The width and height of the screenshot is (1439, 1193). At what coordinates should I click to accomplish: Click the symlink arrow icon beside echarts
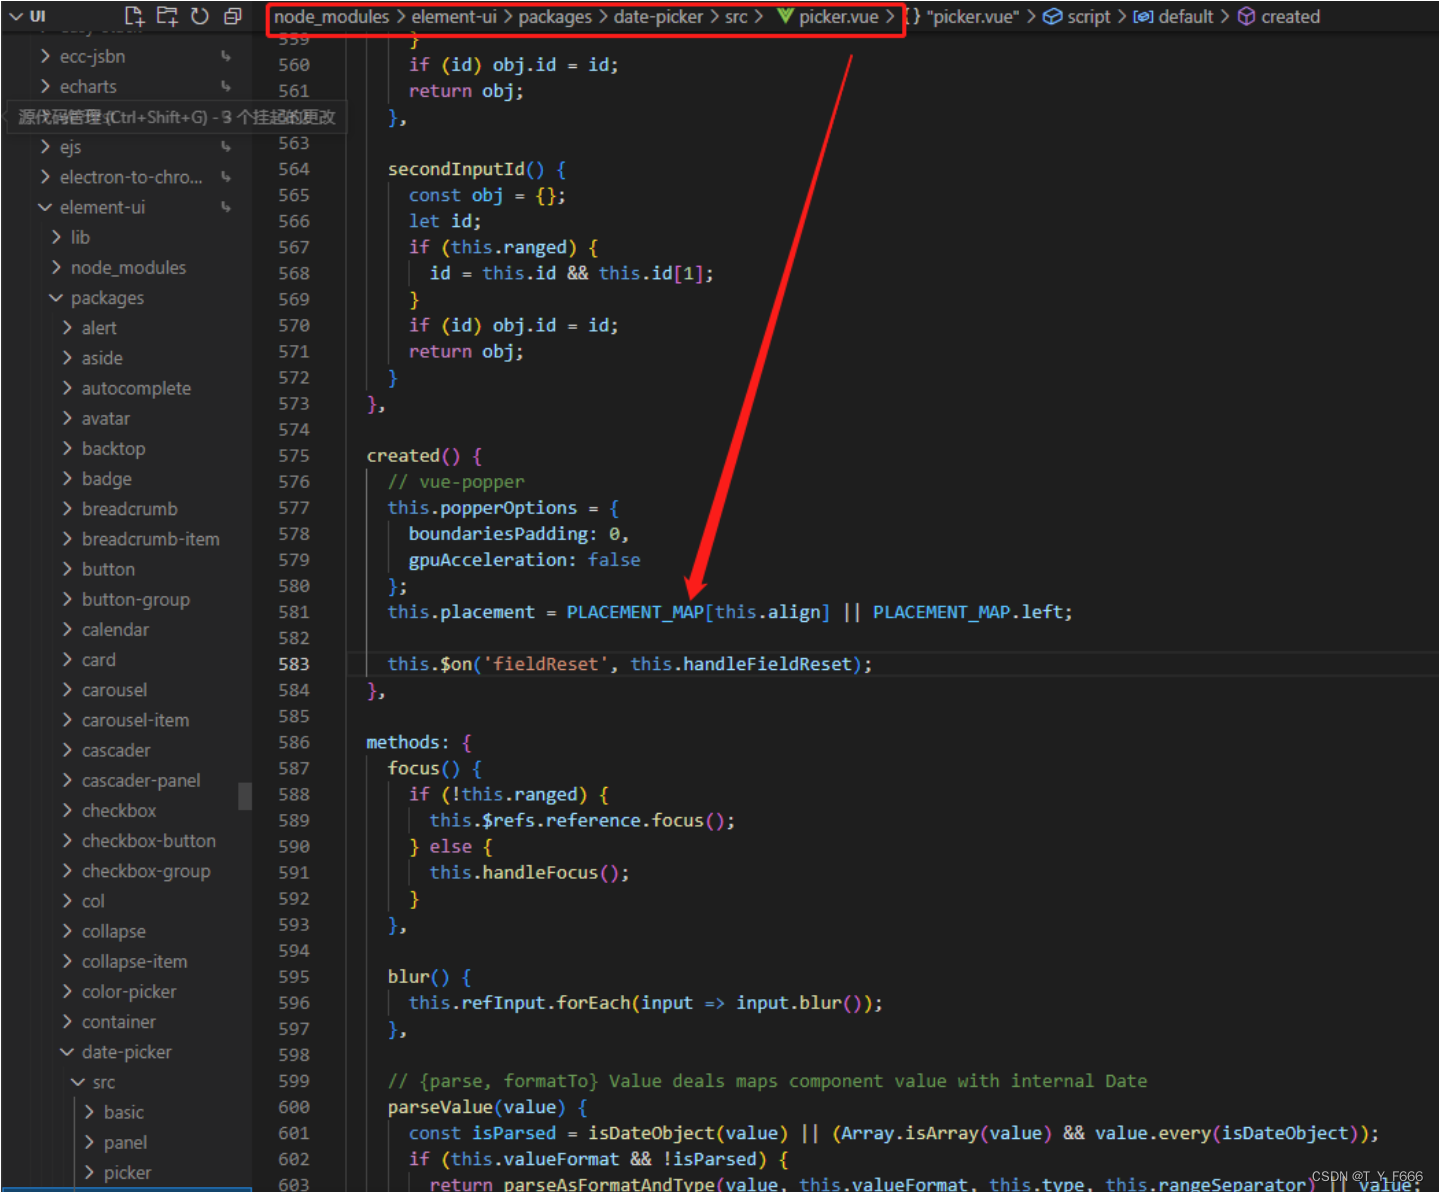point(226,87)
